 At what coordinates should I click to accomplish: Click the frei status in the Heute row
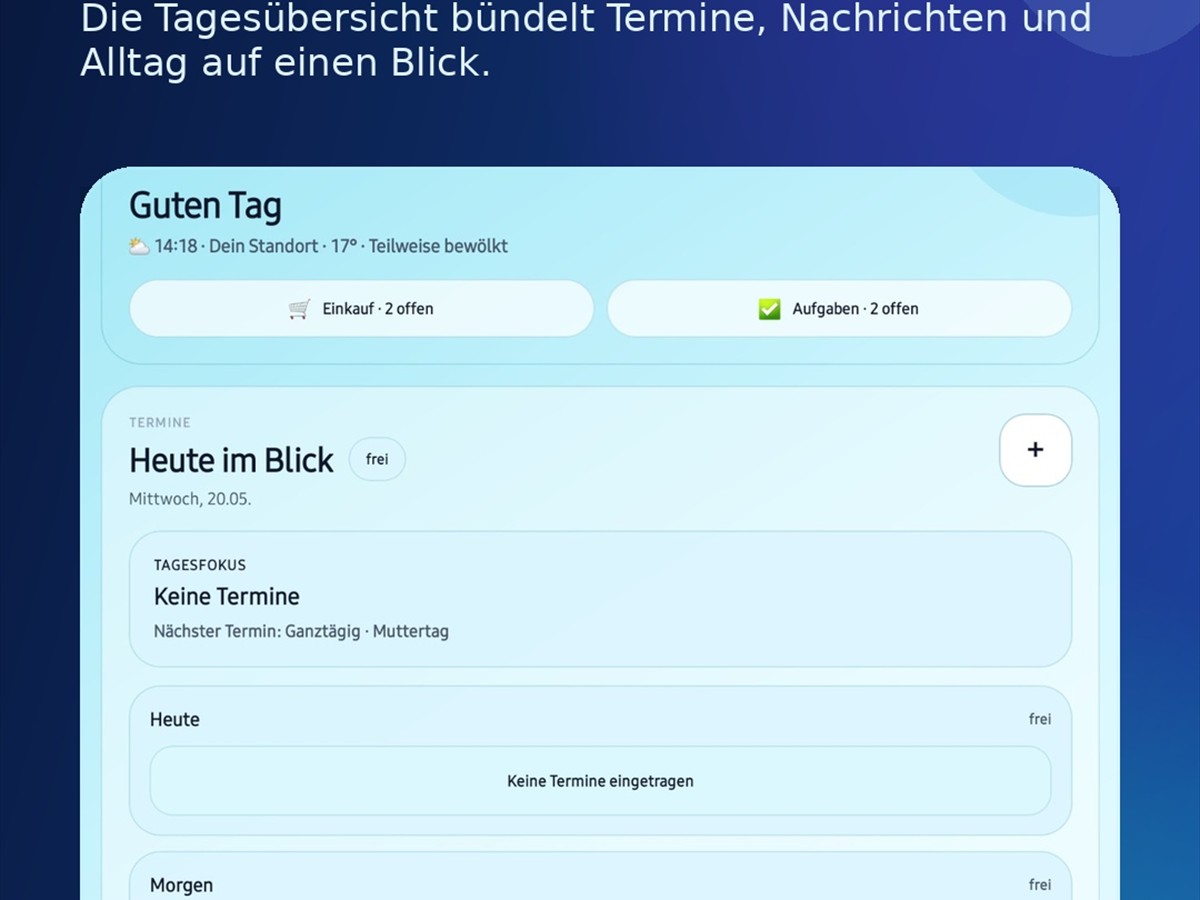[x=1040, y=719]
